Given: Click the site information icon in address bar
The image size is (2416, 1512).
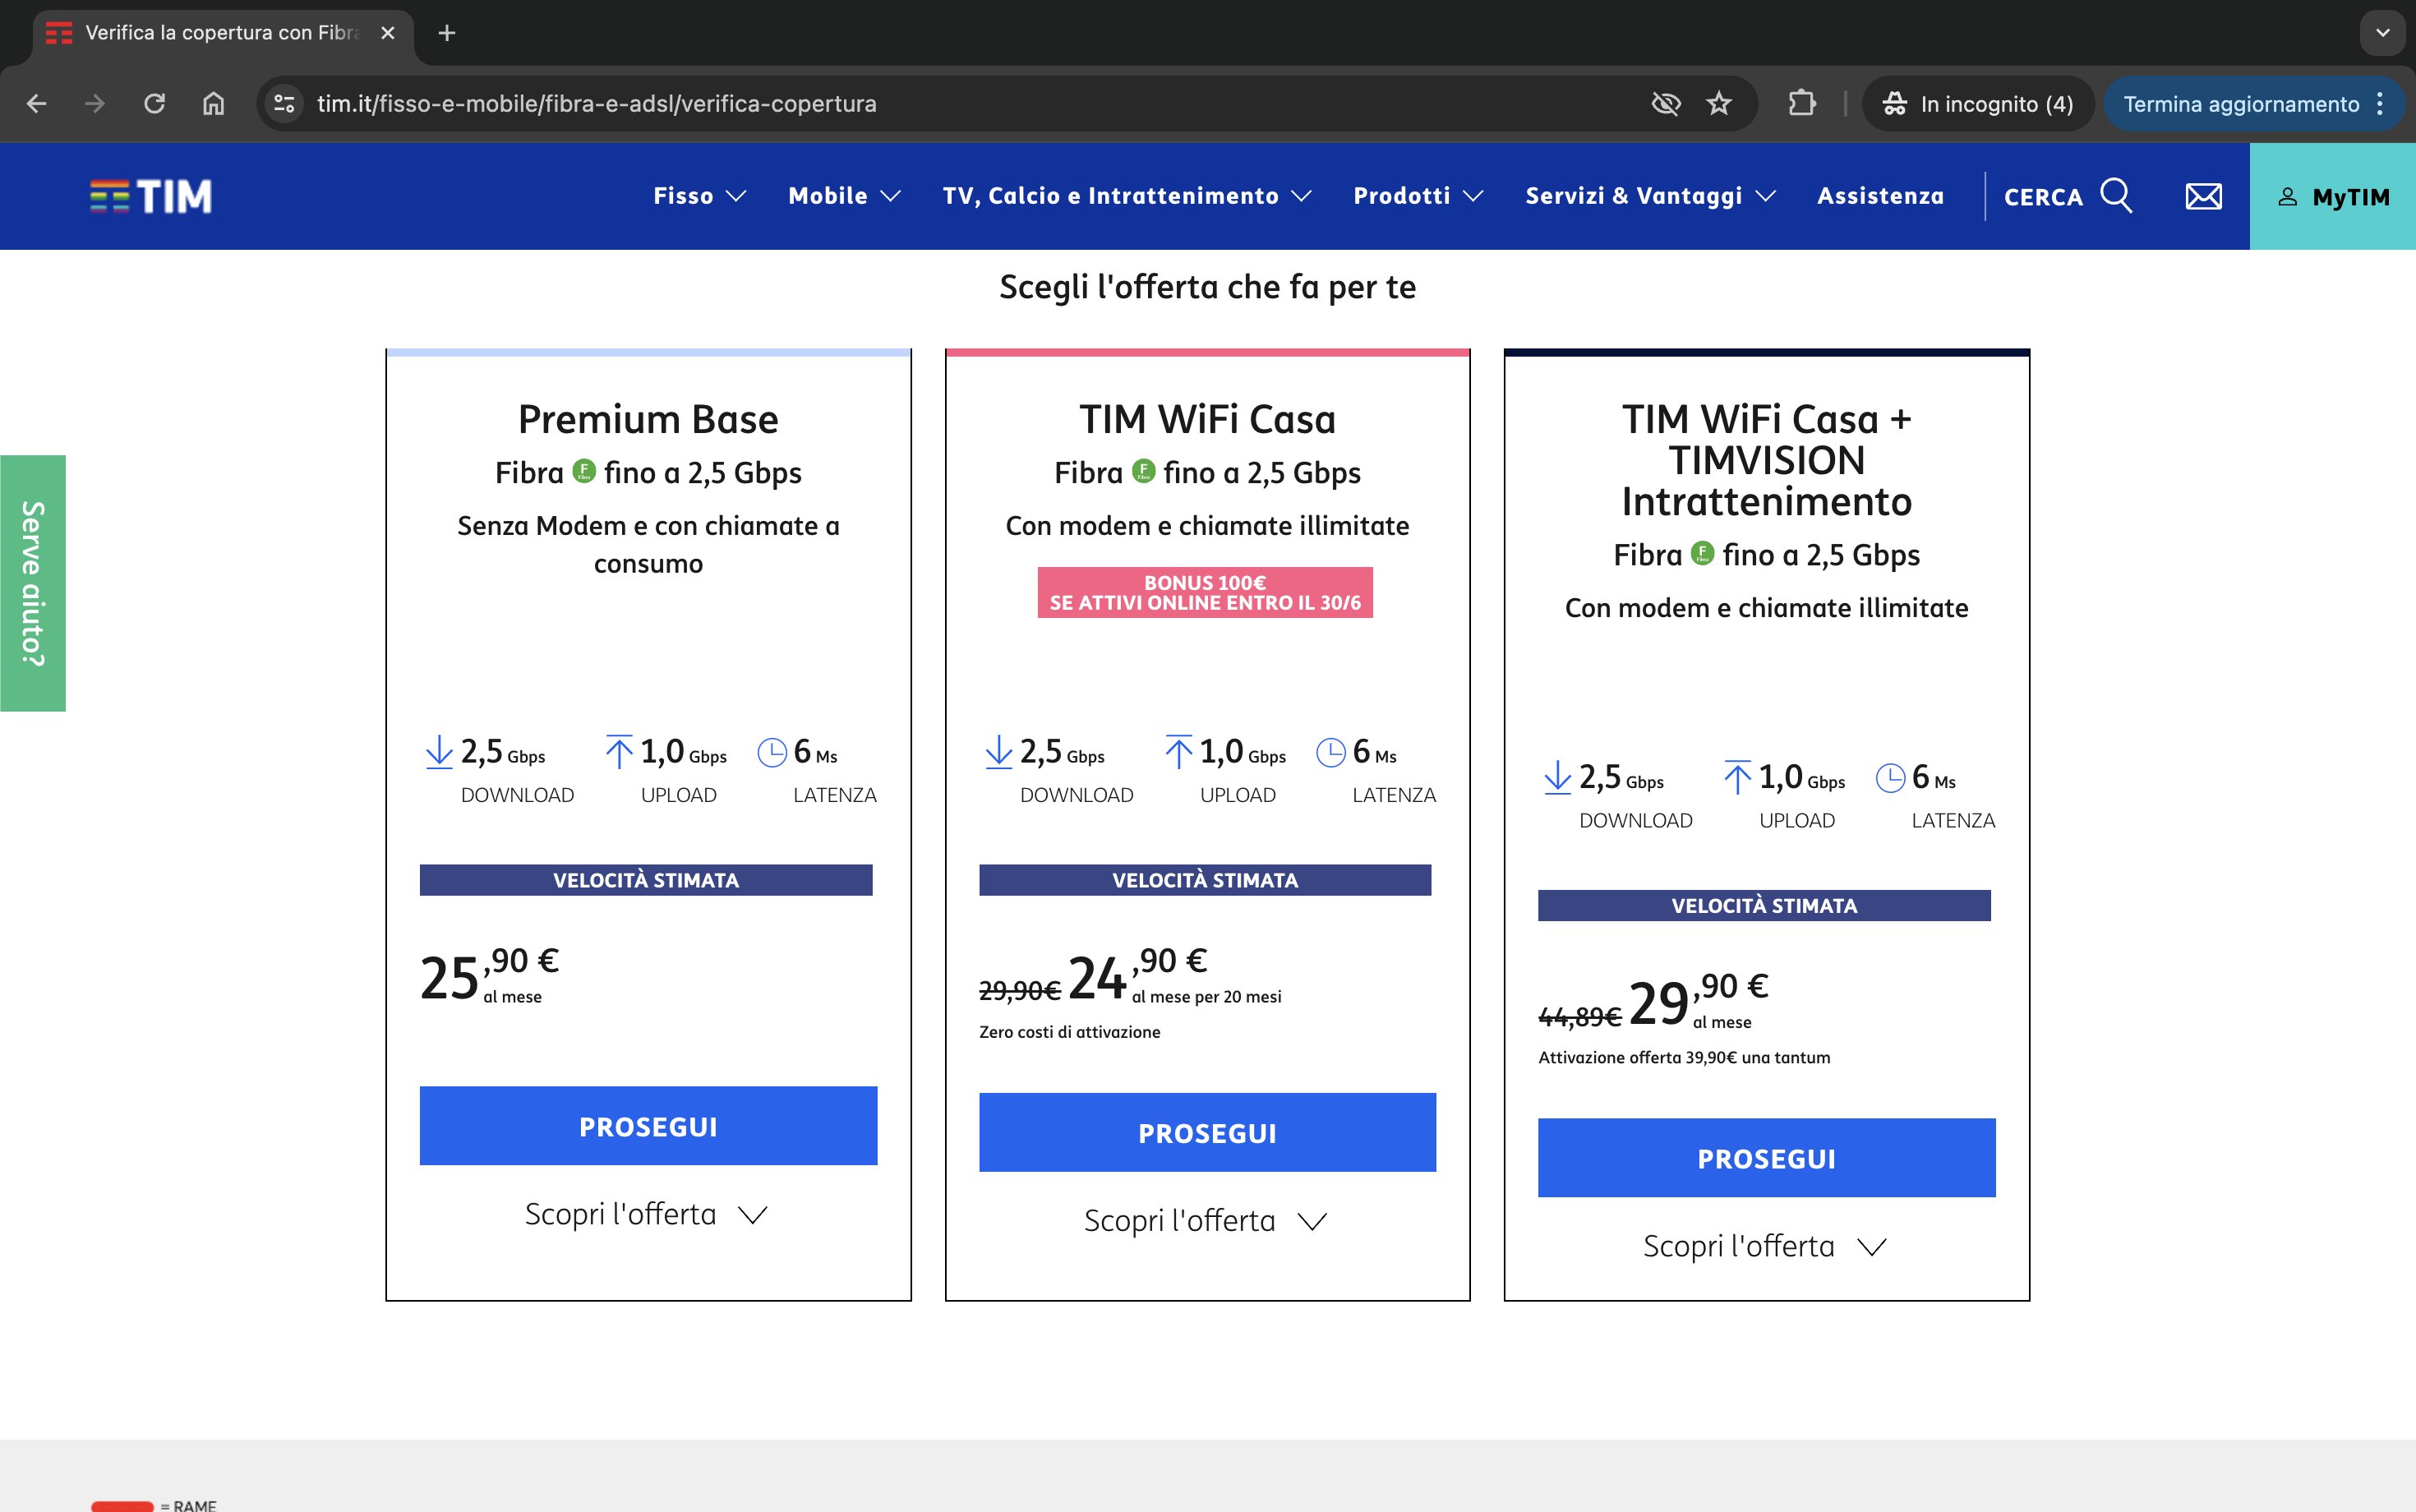Looking at the screenshot, I should [x=284, y=103].
